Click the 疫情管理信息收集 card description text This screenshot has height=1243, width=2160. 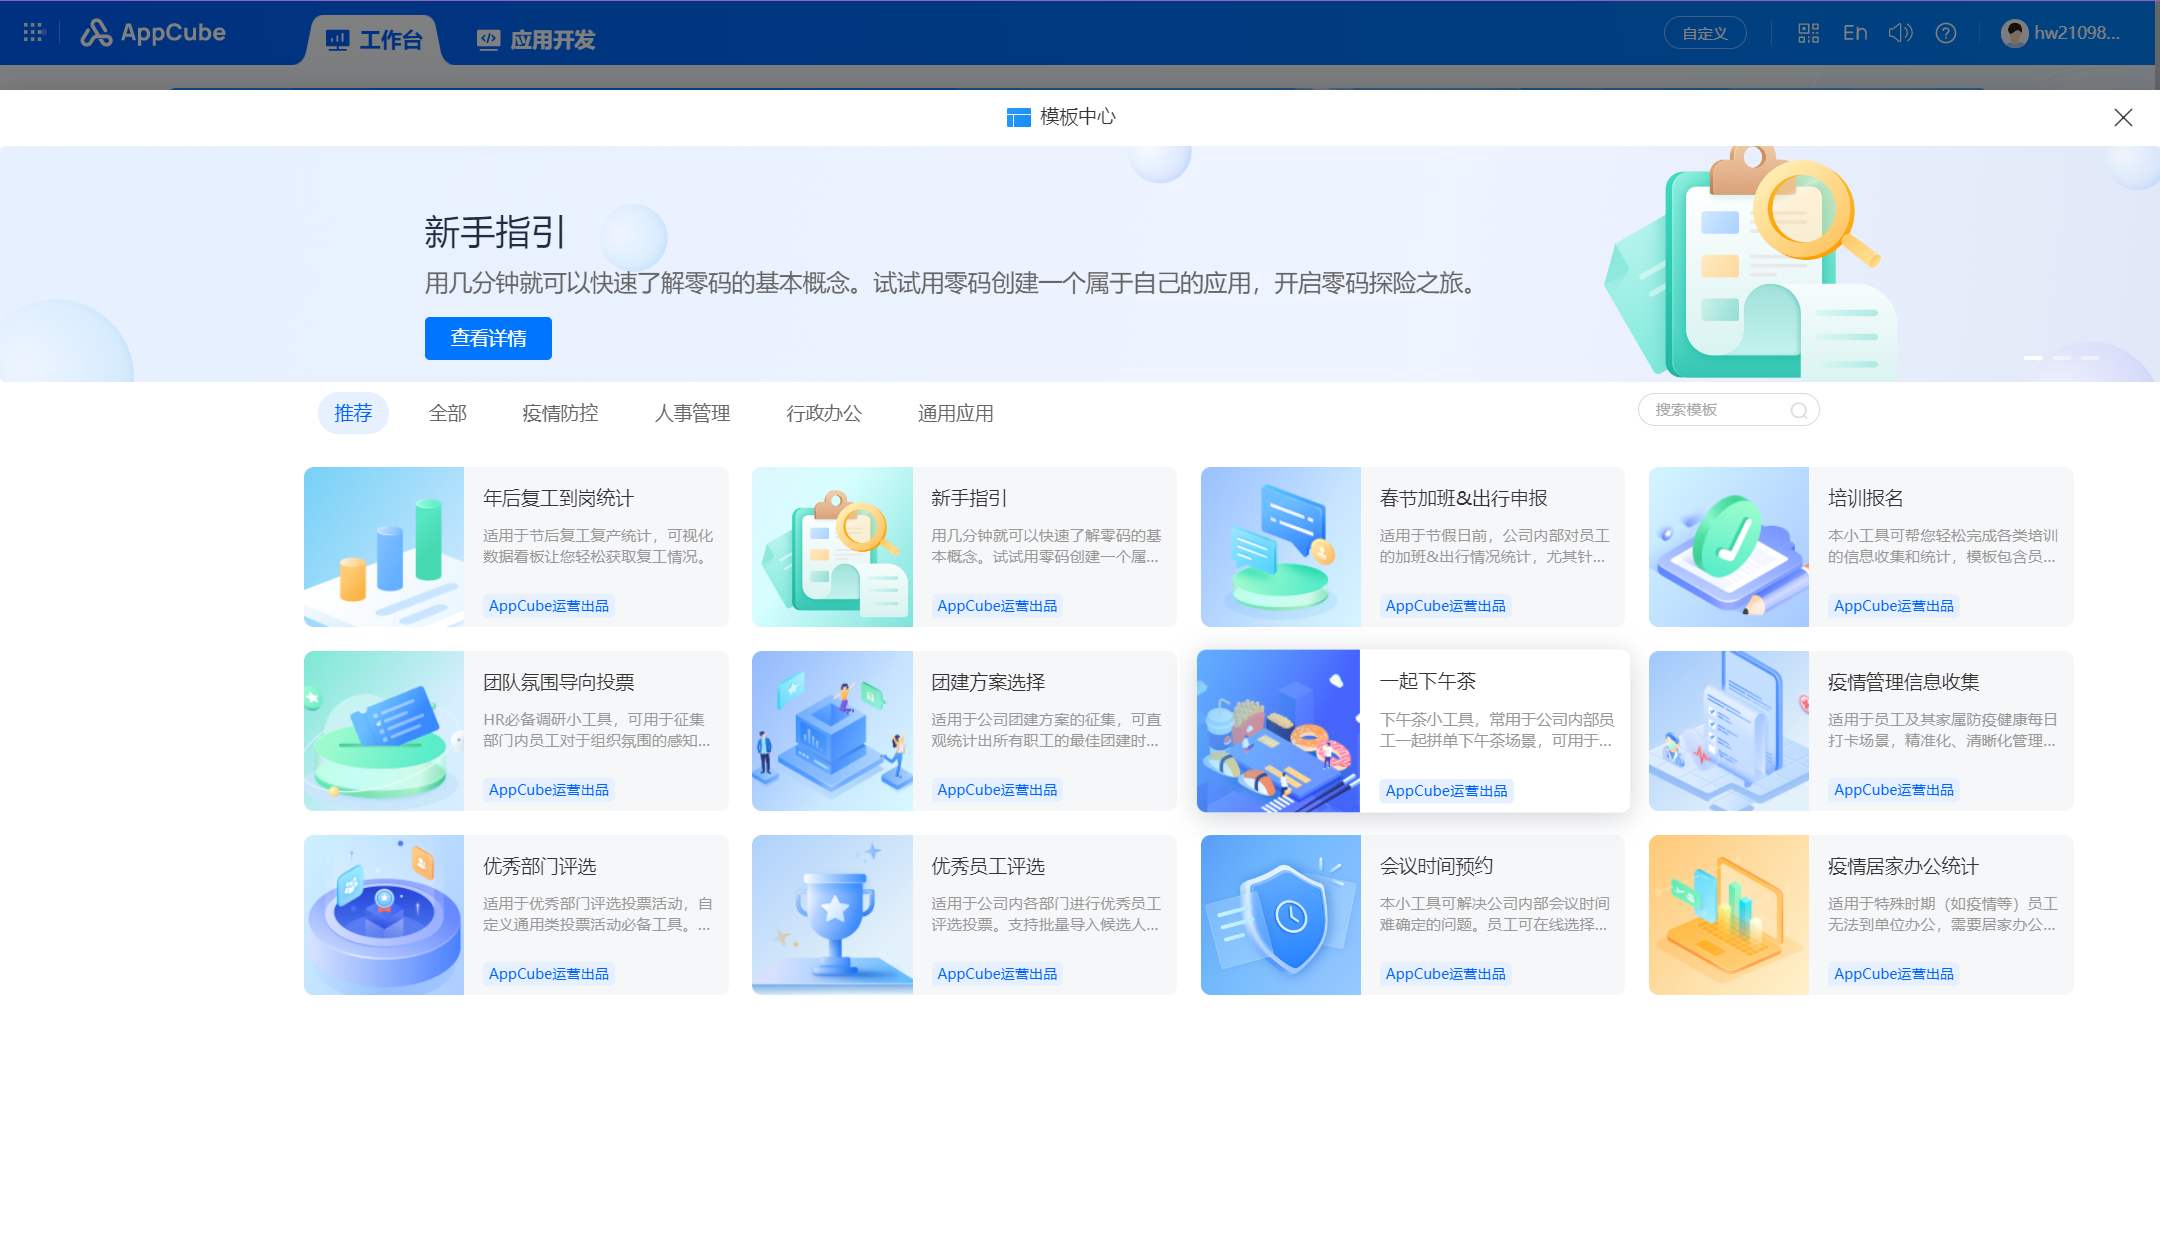point(1943,730)
